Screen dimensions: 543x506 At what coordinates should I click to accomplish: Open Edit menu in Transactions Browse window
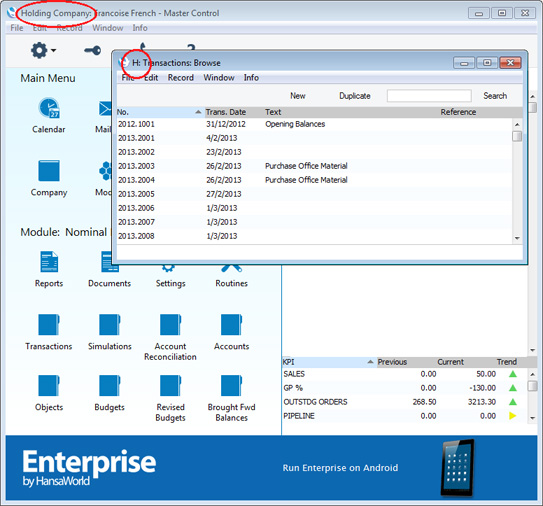click(x=151, y=78)
